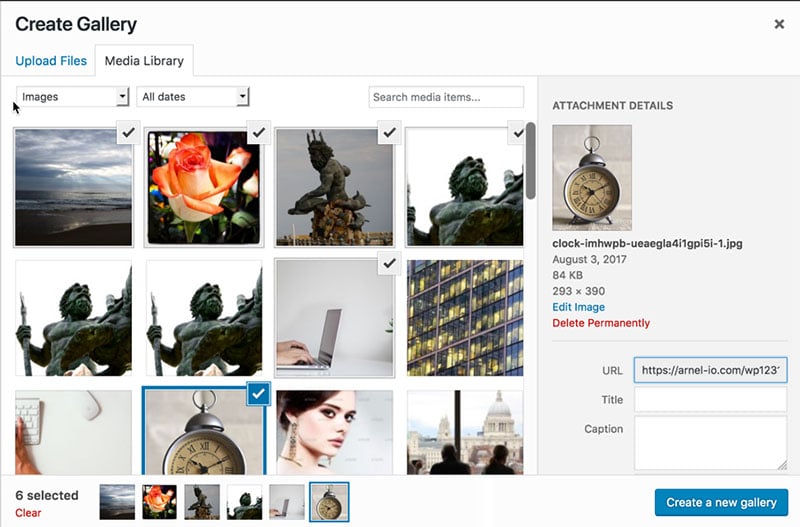The image size is (800, 527).
Task: Select the cathedral dome skyline thumbnail
Action: coord(465,432)
